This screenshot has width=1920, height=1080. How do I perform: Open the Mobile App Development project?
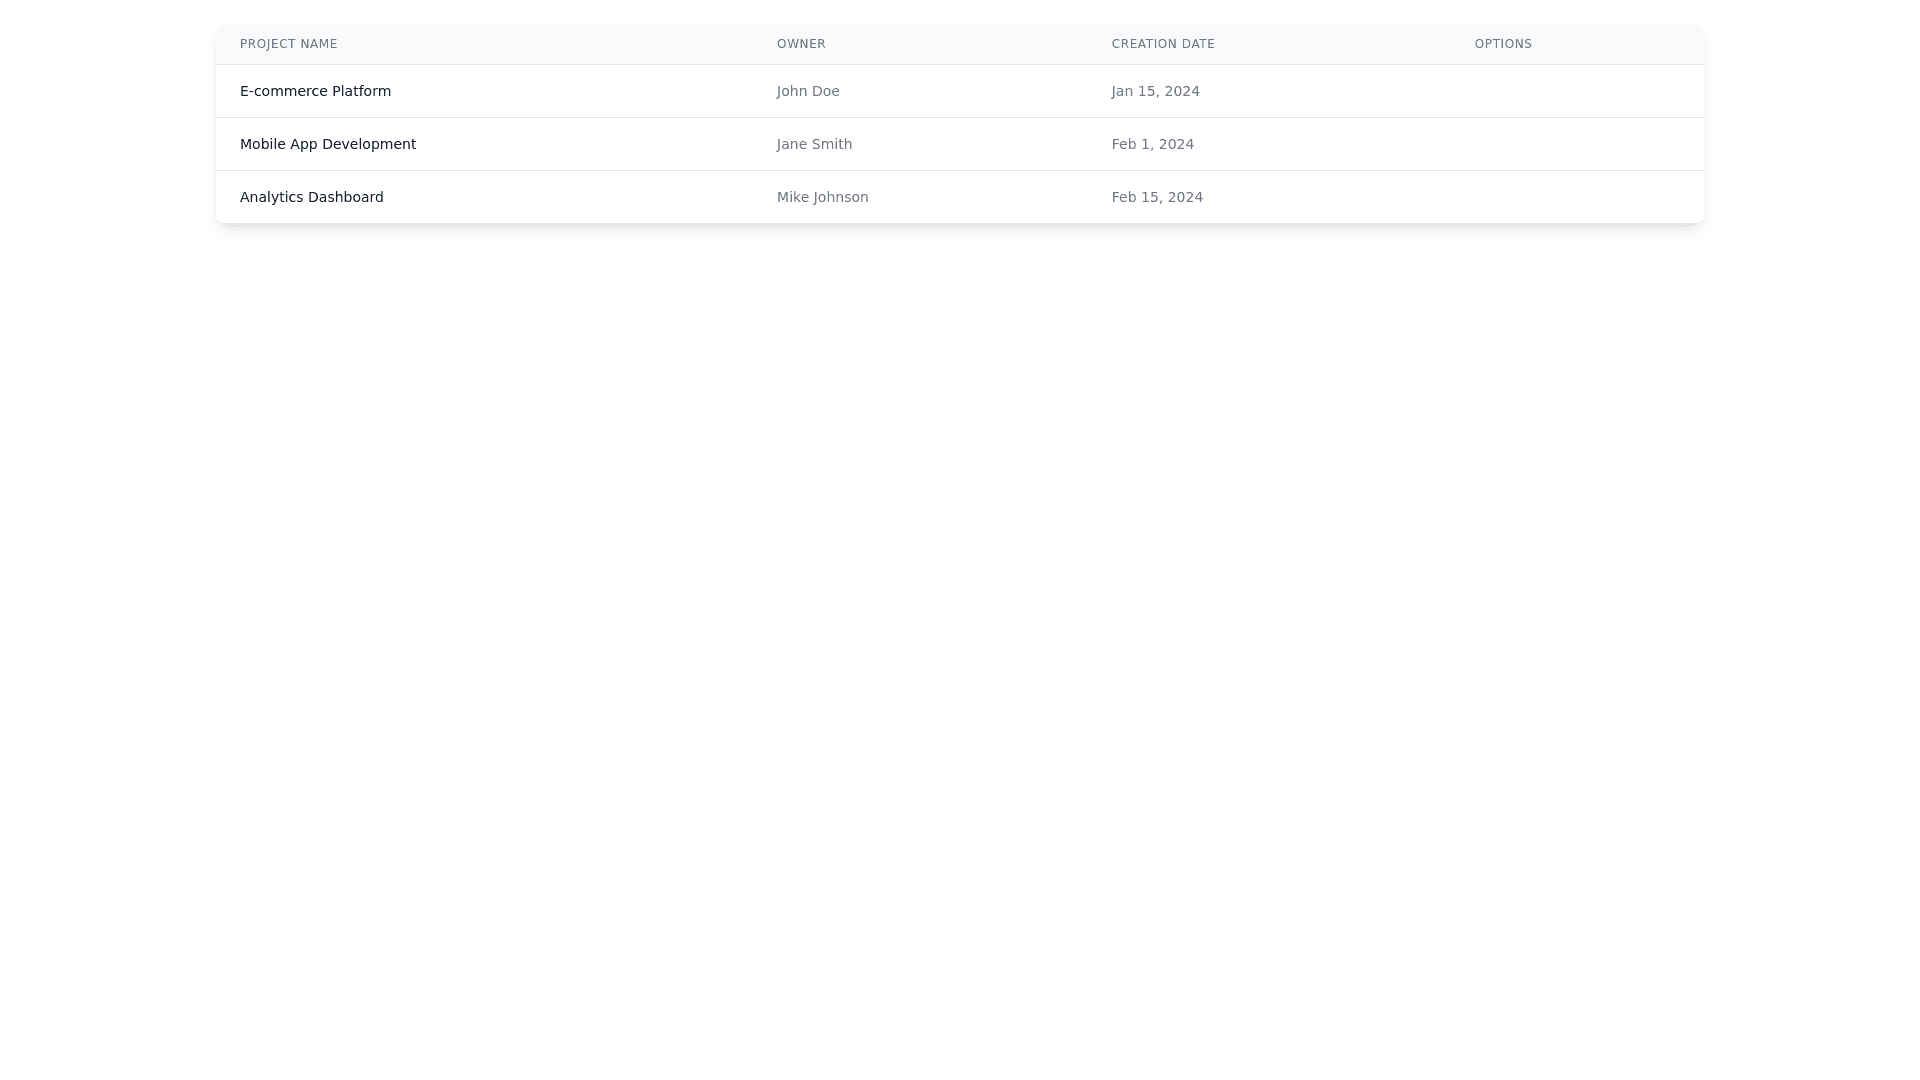[328, 144]
